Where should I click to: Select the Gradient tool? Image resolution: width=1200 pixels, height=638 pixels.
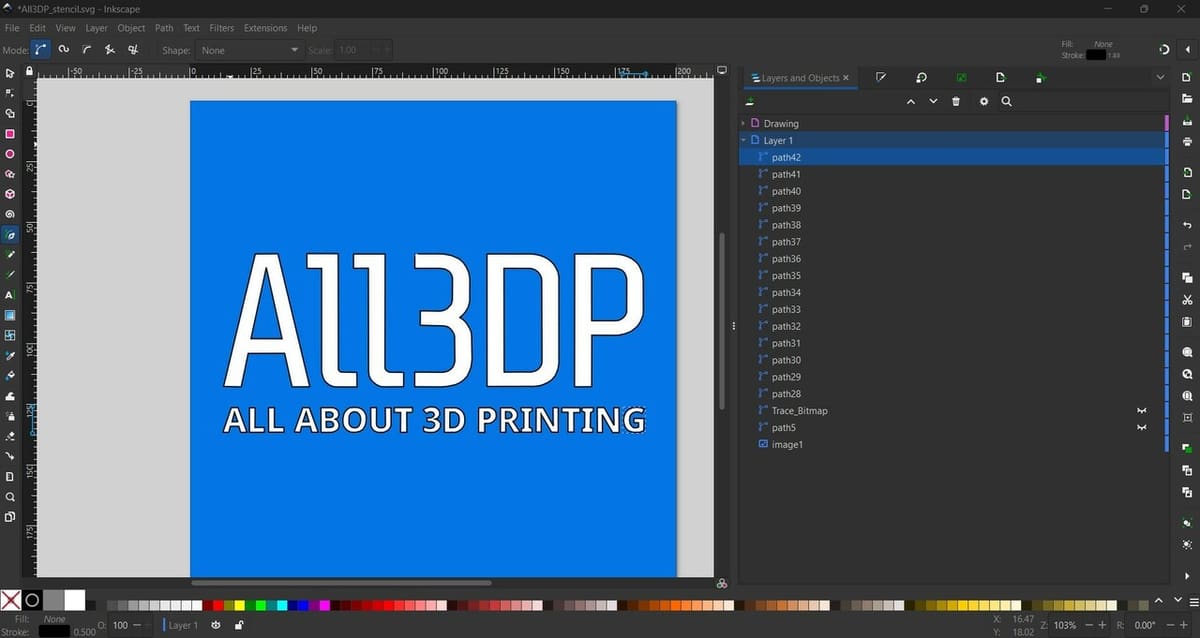10,315
